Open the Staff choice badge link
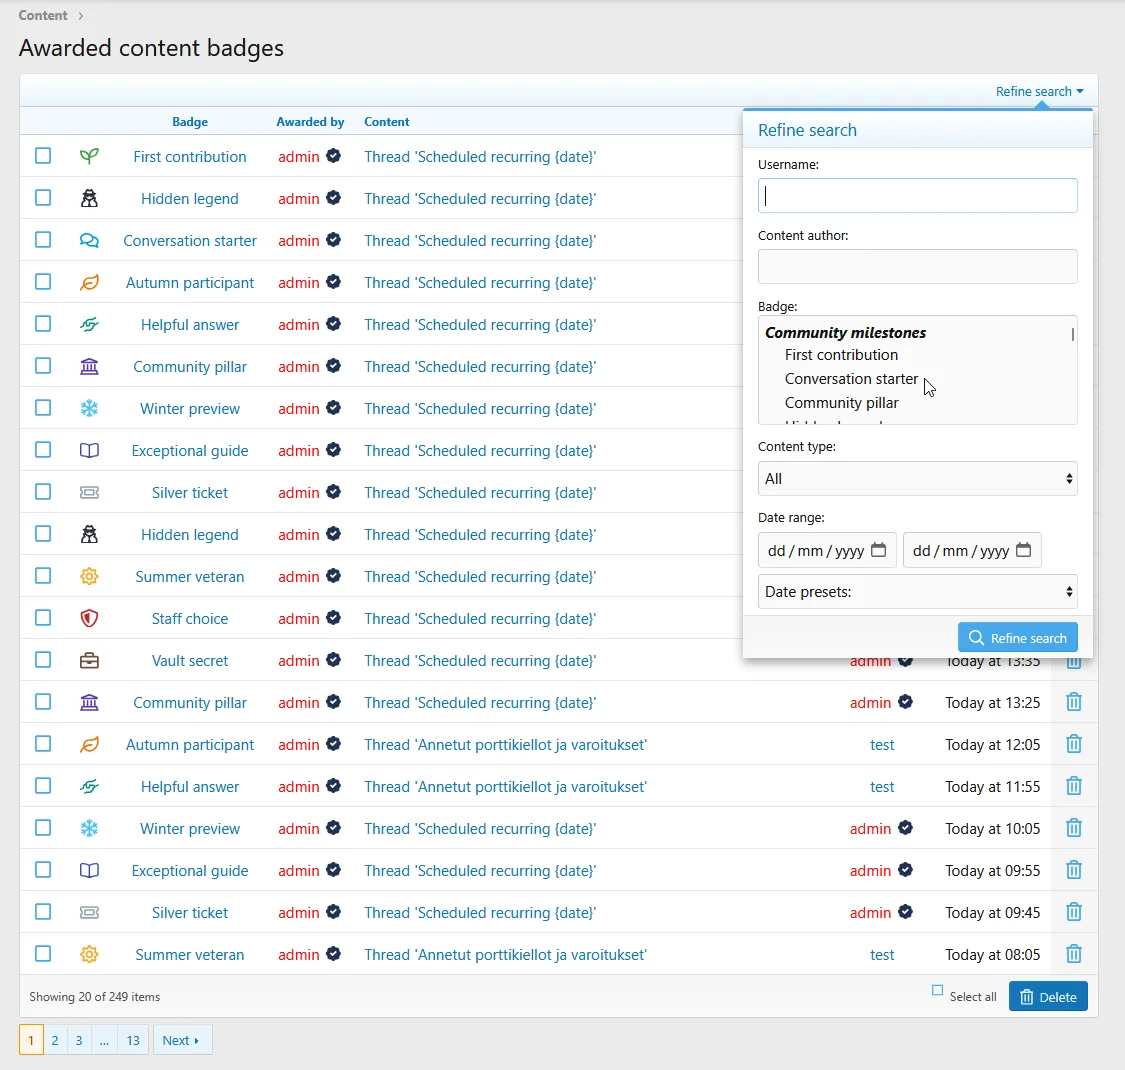Viewport: 1125px width, 1070px height. 189,619
